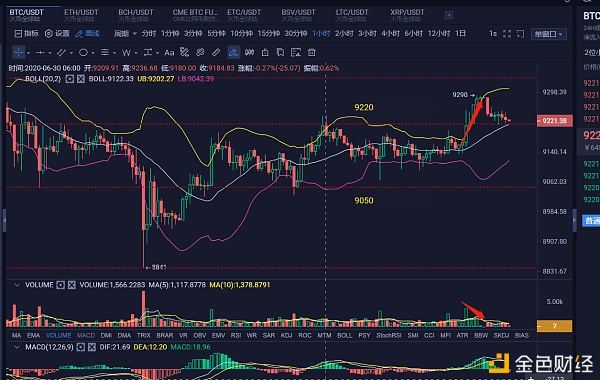Screen dimensions: 600x380
Task: Open BOLL indicator settings gear
Action: pyautogui.click(x=70, y=79)
